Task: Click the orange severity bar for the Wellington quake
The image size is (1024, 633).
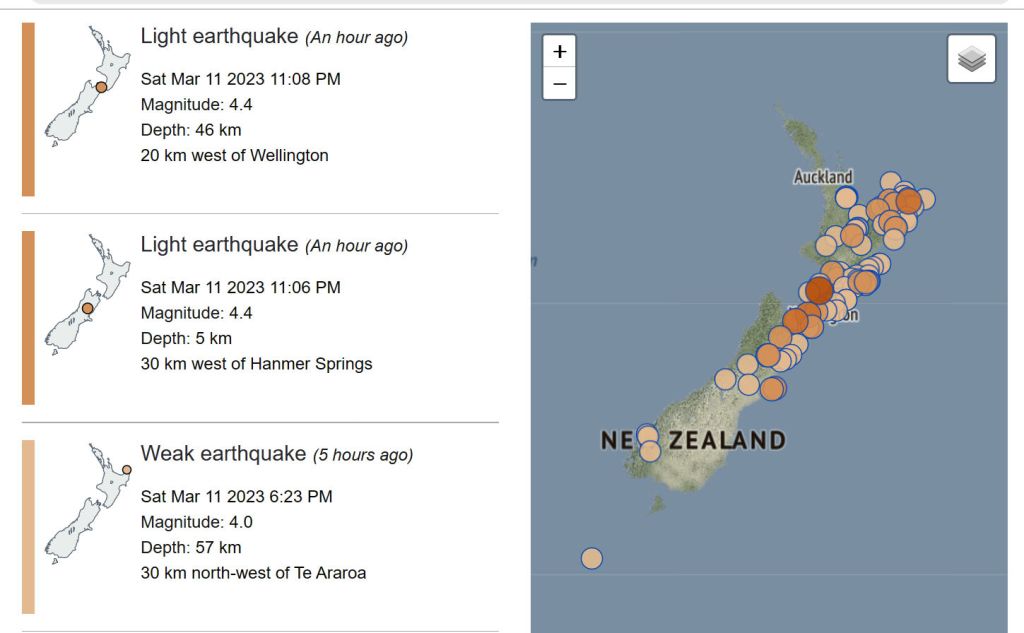Action: pos(28,109)
